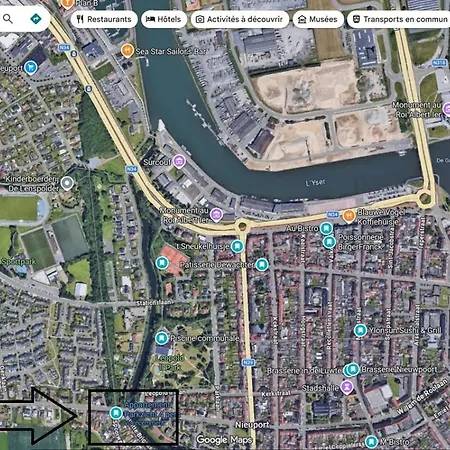Viewport: 450px width, 450px height.
Task: Filter map by Musées
Action: pyautogui.click(x=318, y=19)
